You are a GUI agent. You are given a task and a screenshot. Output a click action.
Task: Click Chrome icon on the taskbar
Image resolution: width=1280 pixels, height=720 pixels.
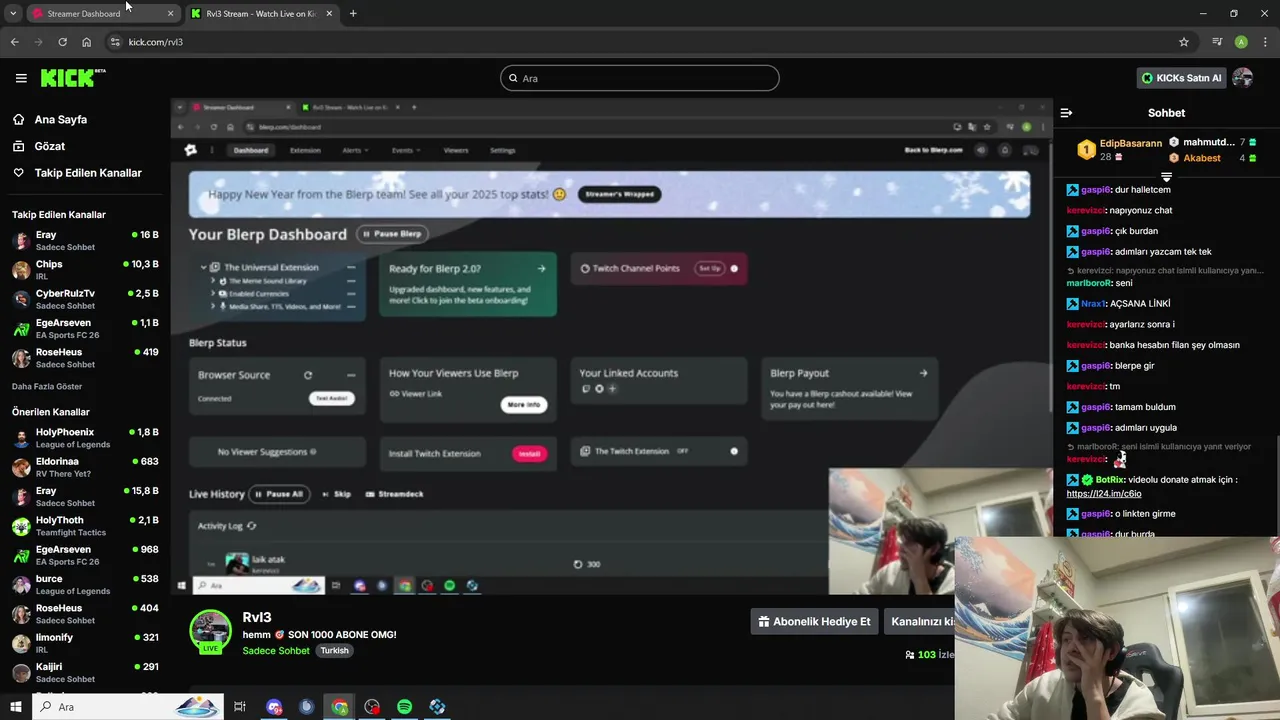[340, 707]
